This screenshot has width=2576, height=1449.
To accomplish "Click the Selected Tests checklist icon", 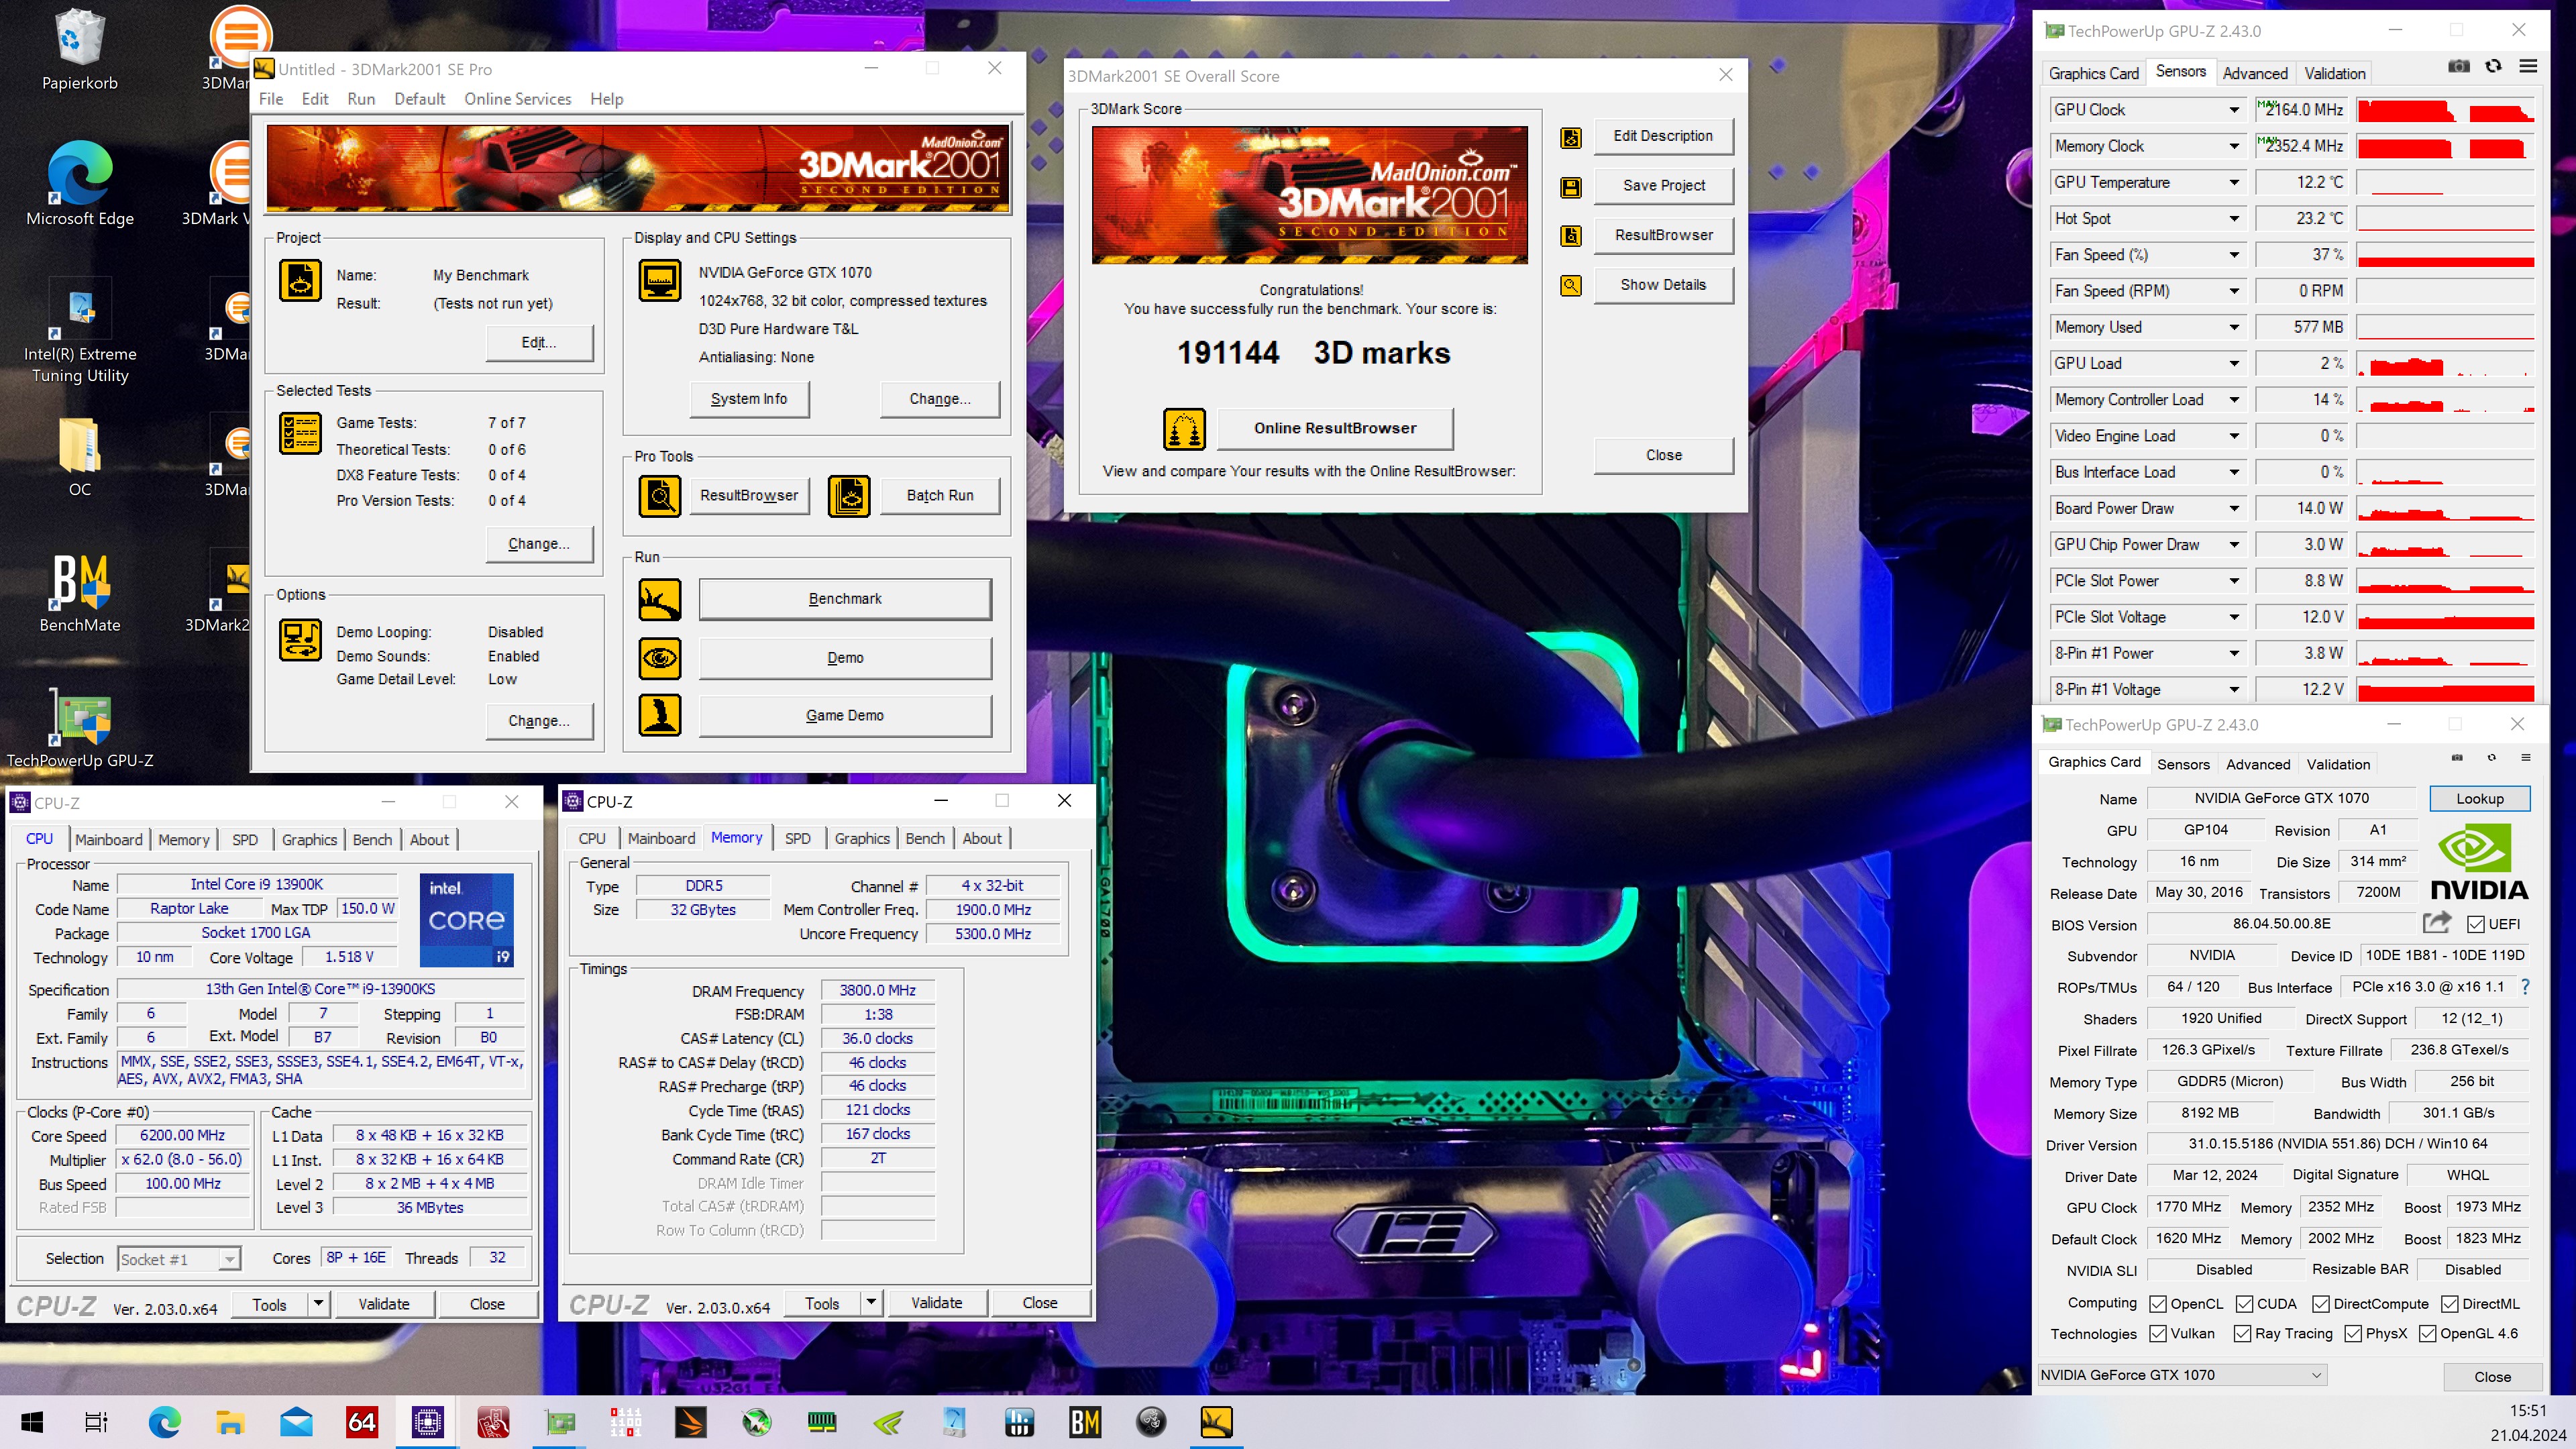I will (x=300, y=434).
